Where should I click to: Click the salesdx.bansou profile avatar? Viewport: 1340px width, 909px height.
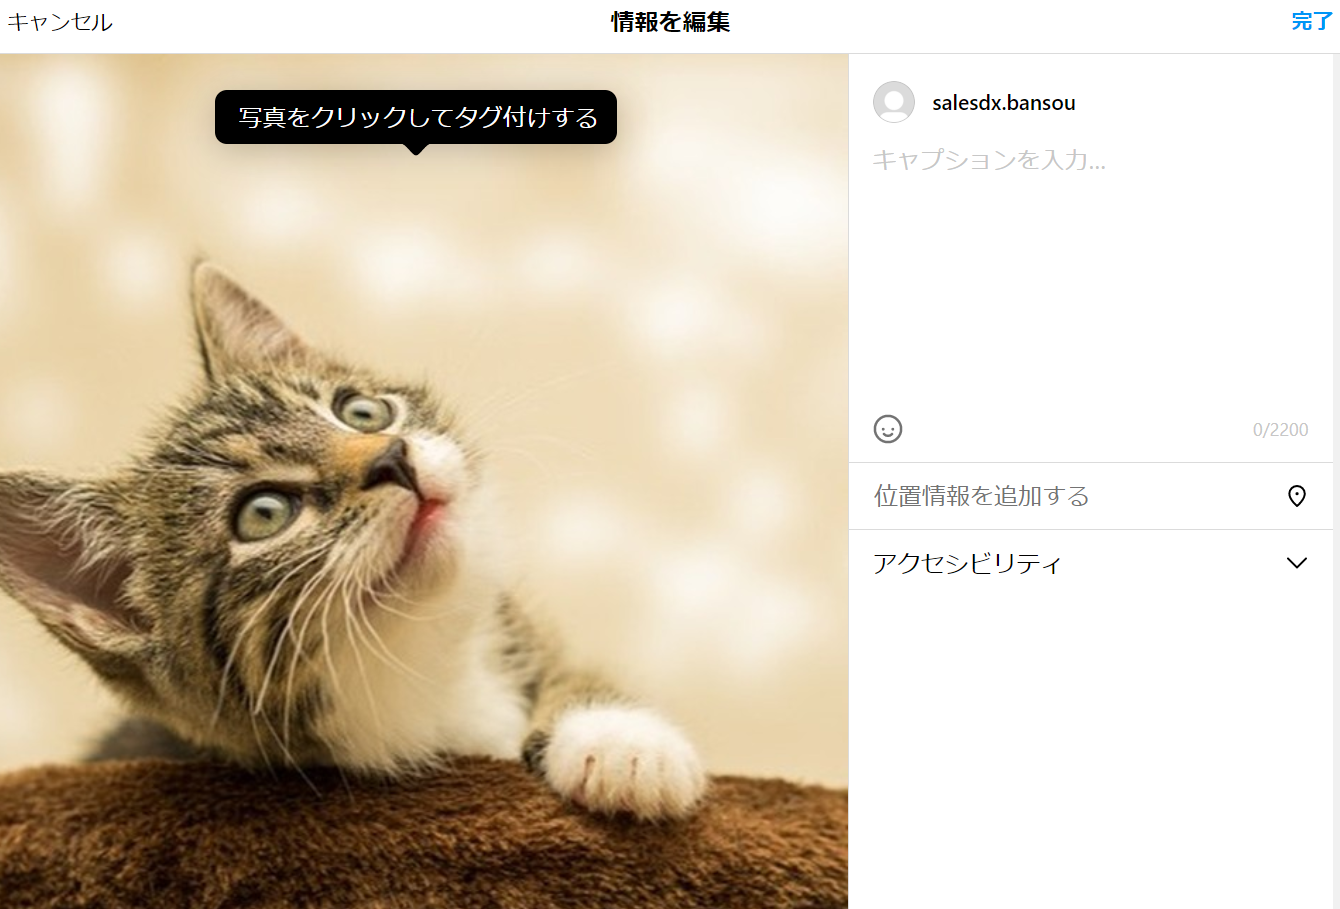pos(894,102)
